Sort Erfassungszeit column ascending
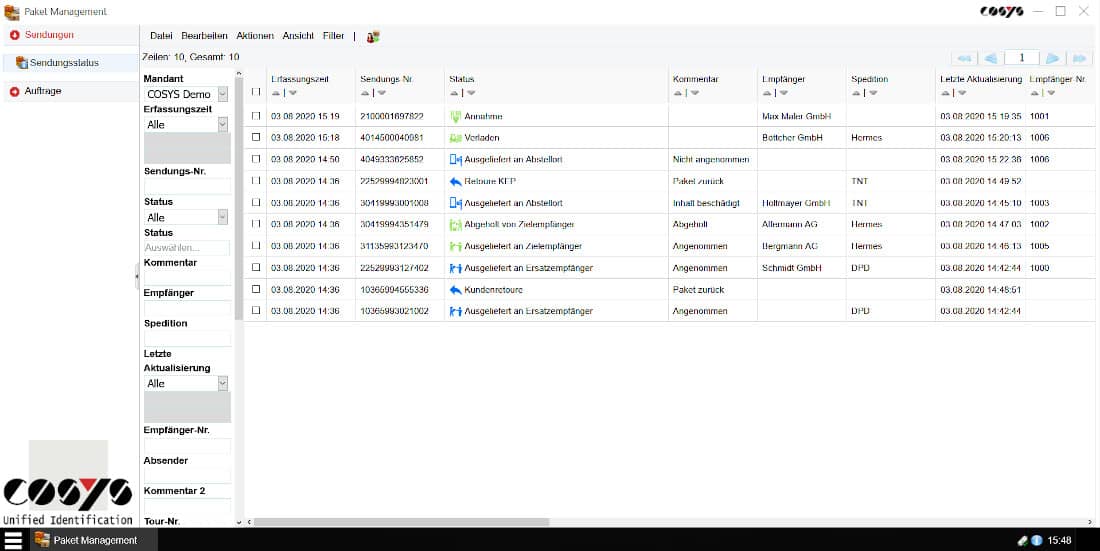1100x551 pixels. point(276,93)
